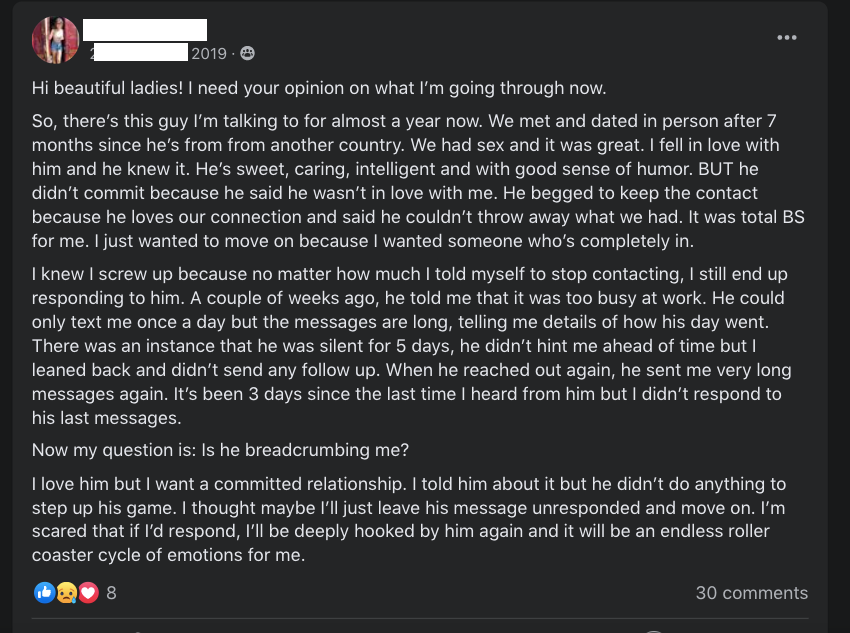Open the 30 comments link
850x633 pixels.
pos(751,593)
